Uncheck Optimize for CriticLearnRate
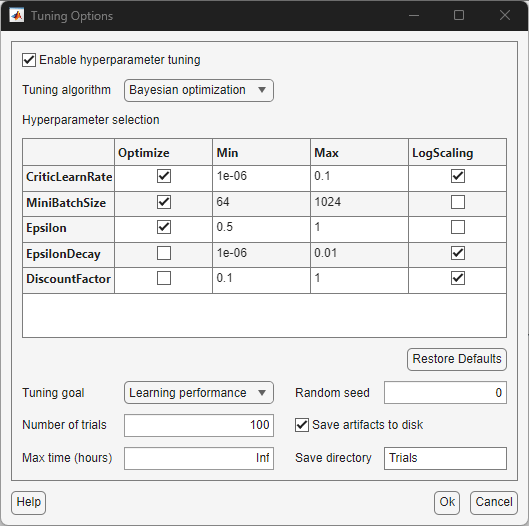 click(164, 176)
